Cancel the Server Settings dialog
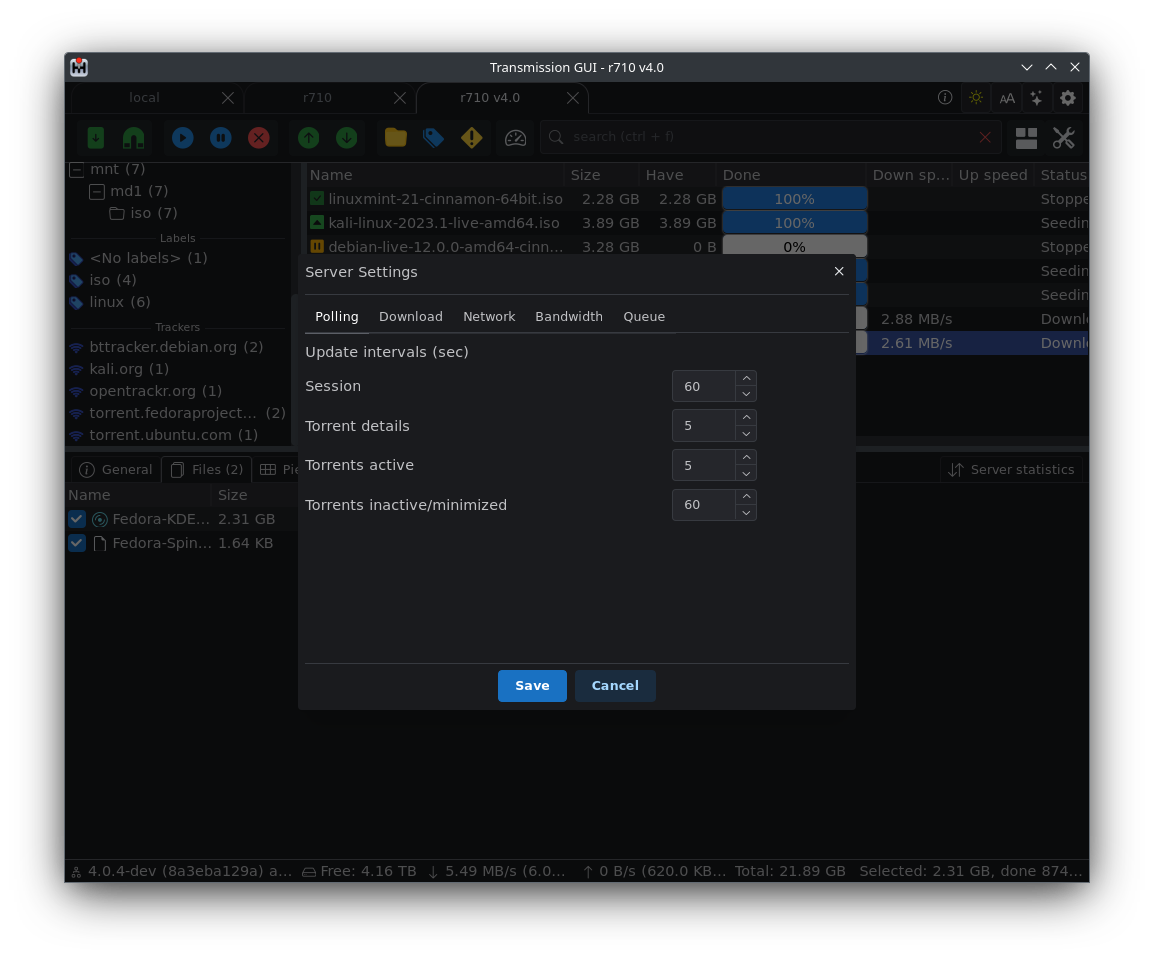Image resolution: width=1154 pixels, height=959 pixels. pyautogui.click(x=615, y=685)
